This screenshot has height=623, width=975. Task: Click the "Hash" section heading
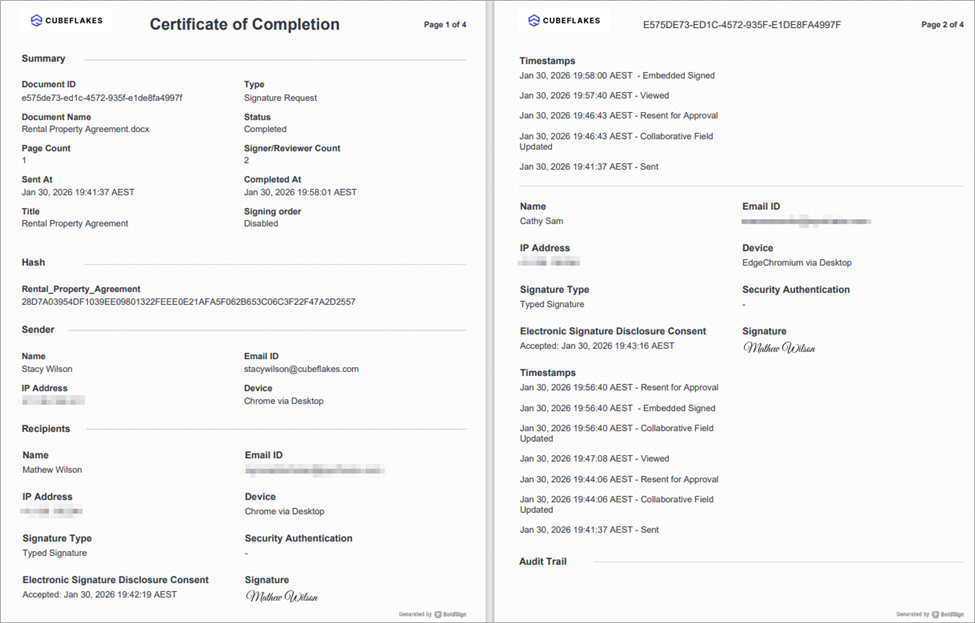34,262
